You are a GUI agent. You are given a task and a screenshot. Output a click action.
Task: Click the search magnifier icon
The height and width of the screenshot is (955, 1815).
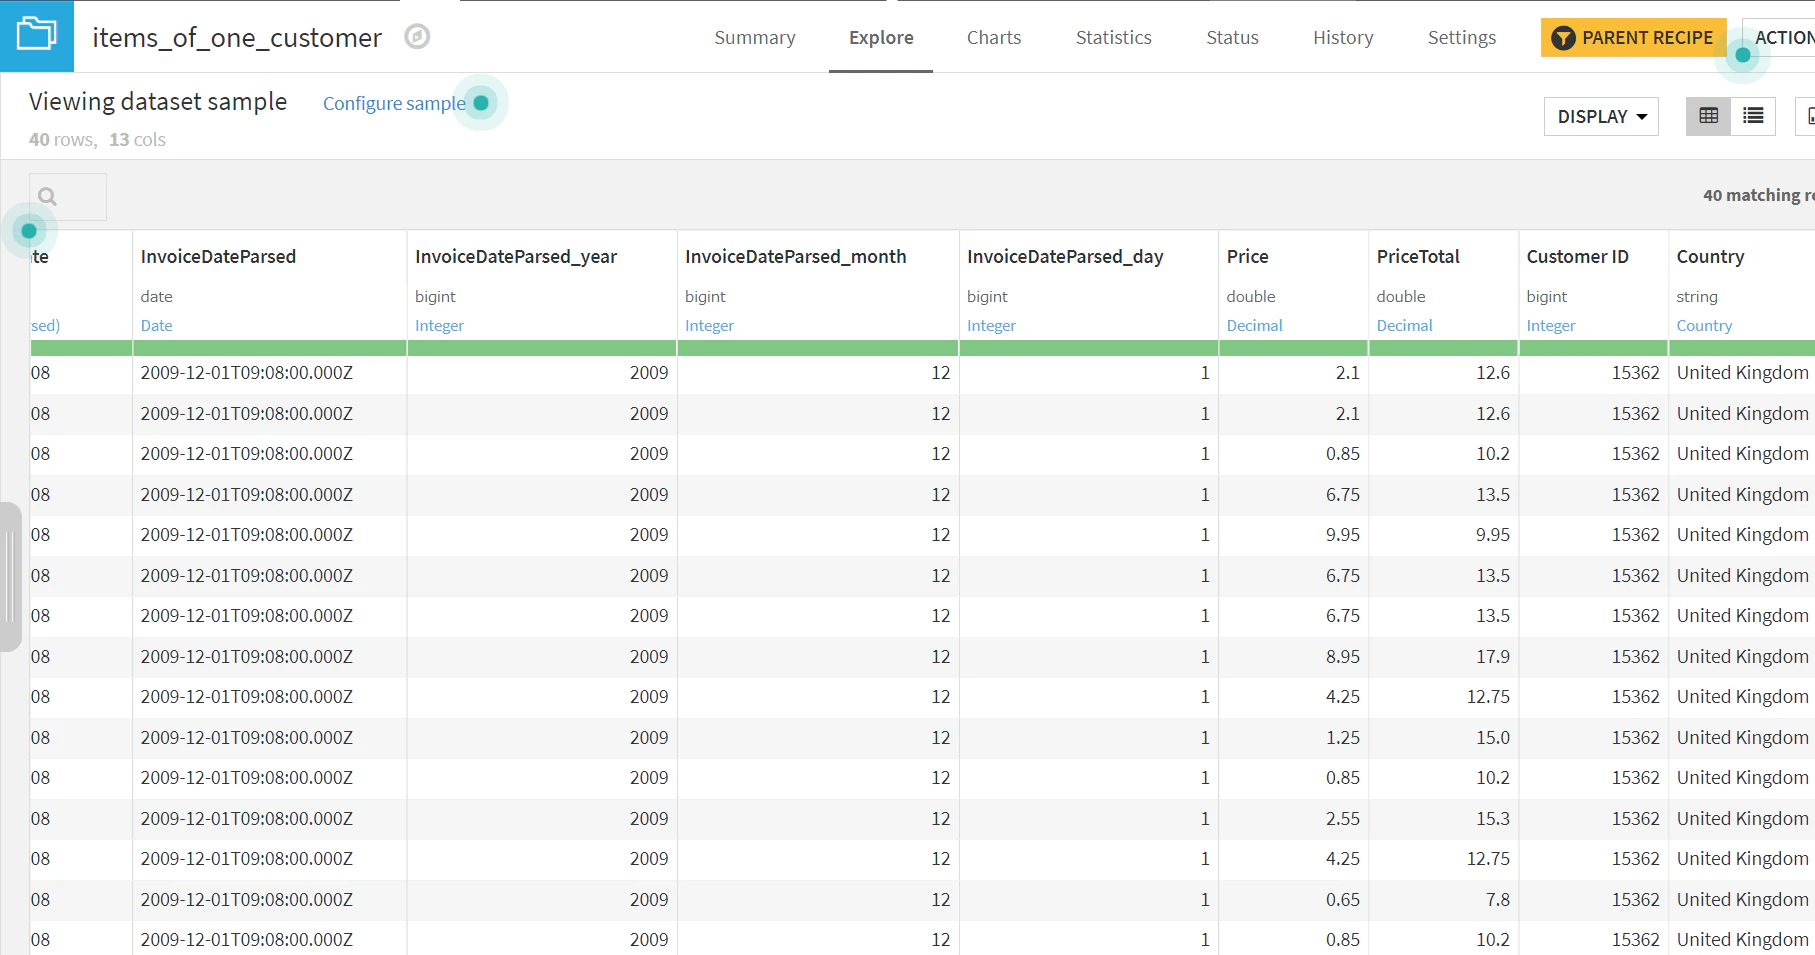tap(47, 197)
